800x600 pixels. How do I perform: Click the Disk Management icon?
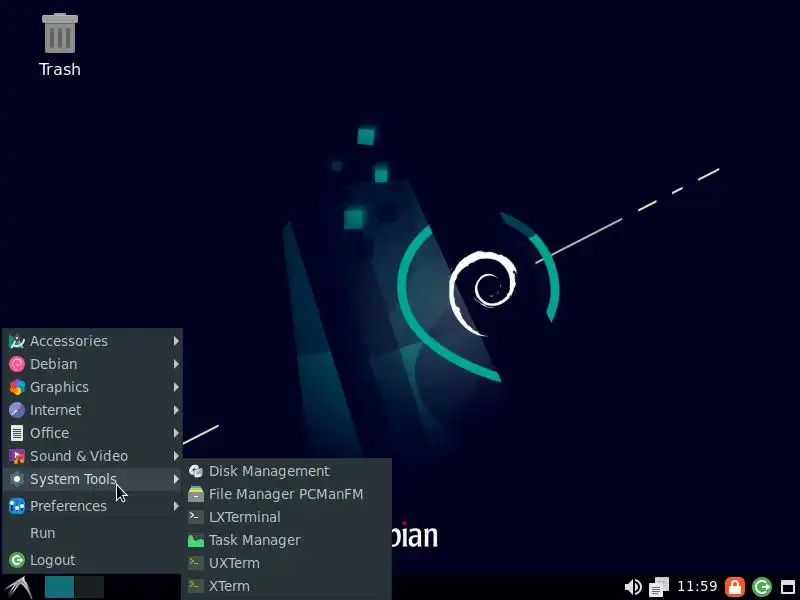[196, 471]
